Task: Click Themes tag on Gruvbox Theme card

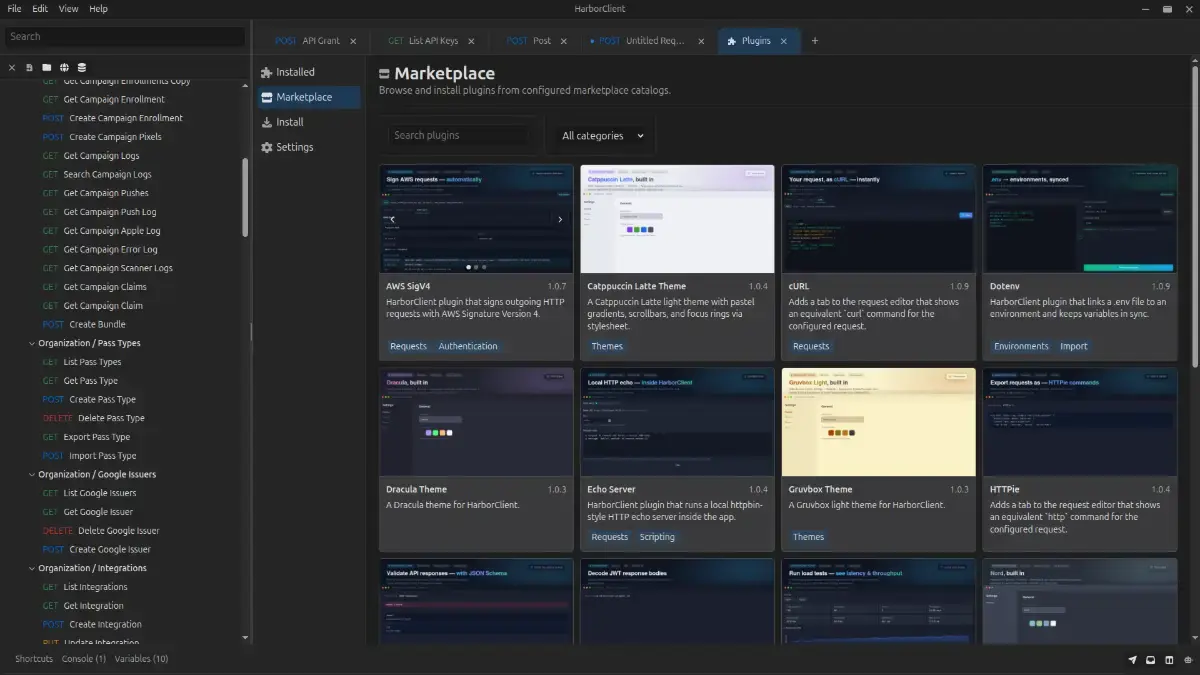Action: (808, 537)
